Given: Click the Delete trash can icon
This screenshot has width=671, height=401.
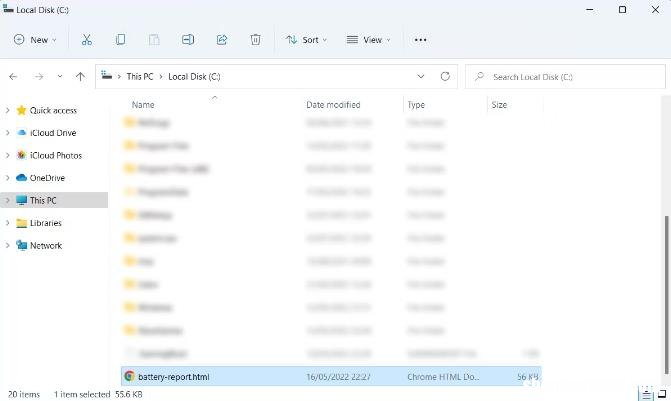Looking at the screenshot, I should (x=255, y=40).
